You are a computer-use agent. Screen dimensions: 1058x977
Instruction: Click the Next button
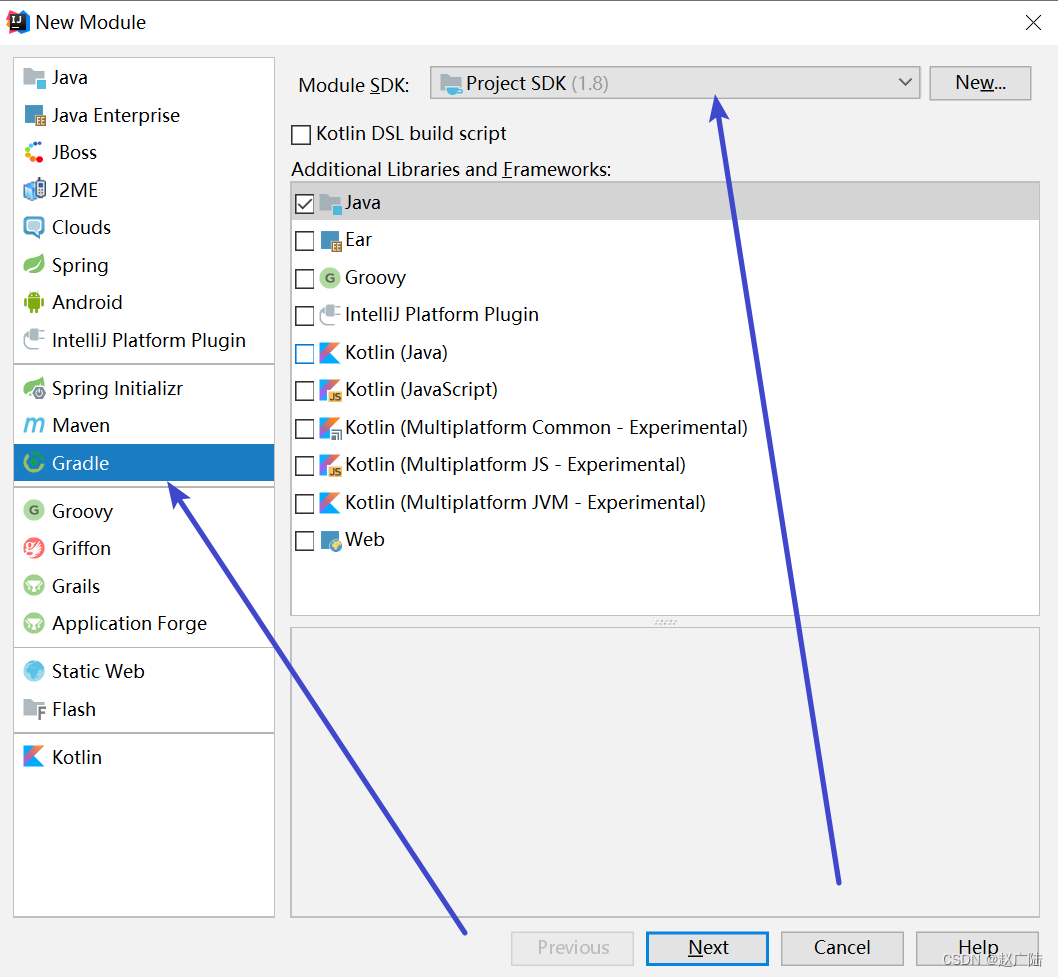pos(707,948)
